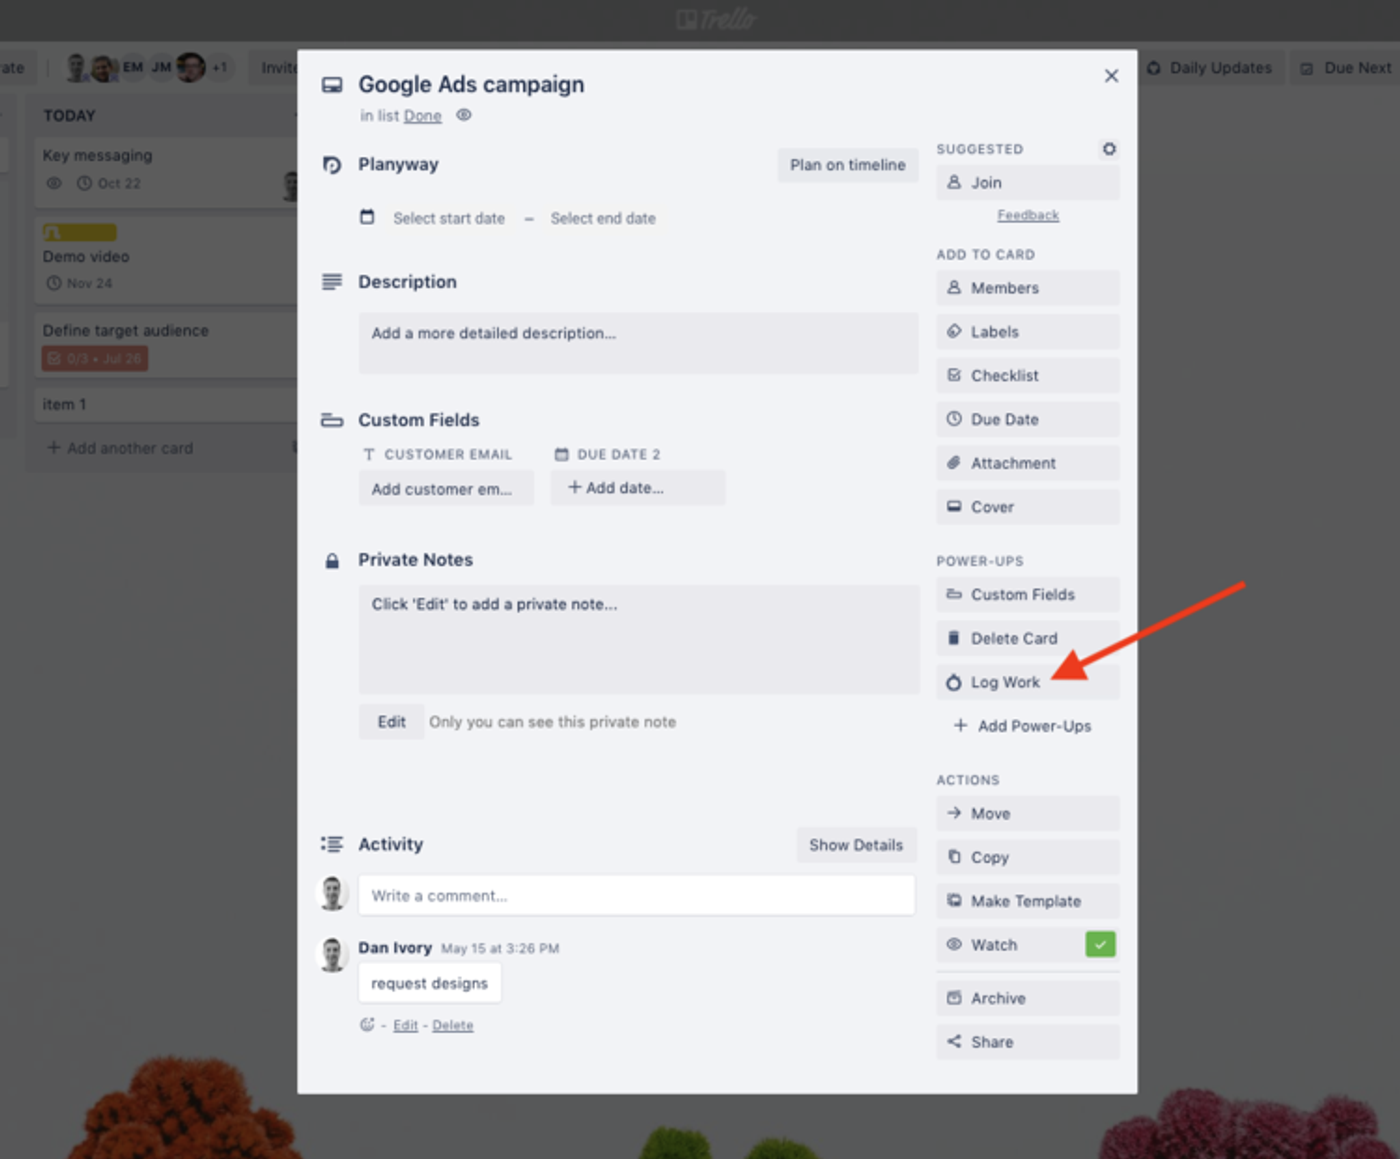Click the lock icon by Private Notes

pos(332,561)
